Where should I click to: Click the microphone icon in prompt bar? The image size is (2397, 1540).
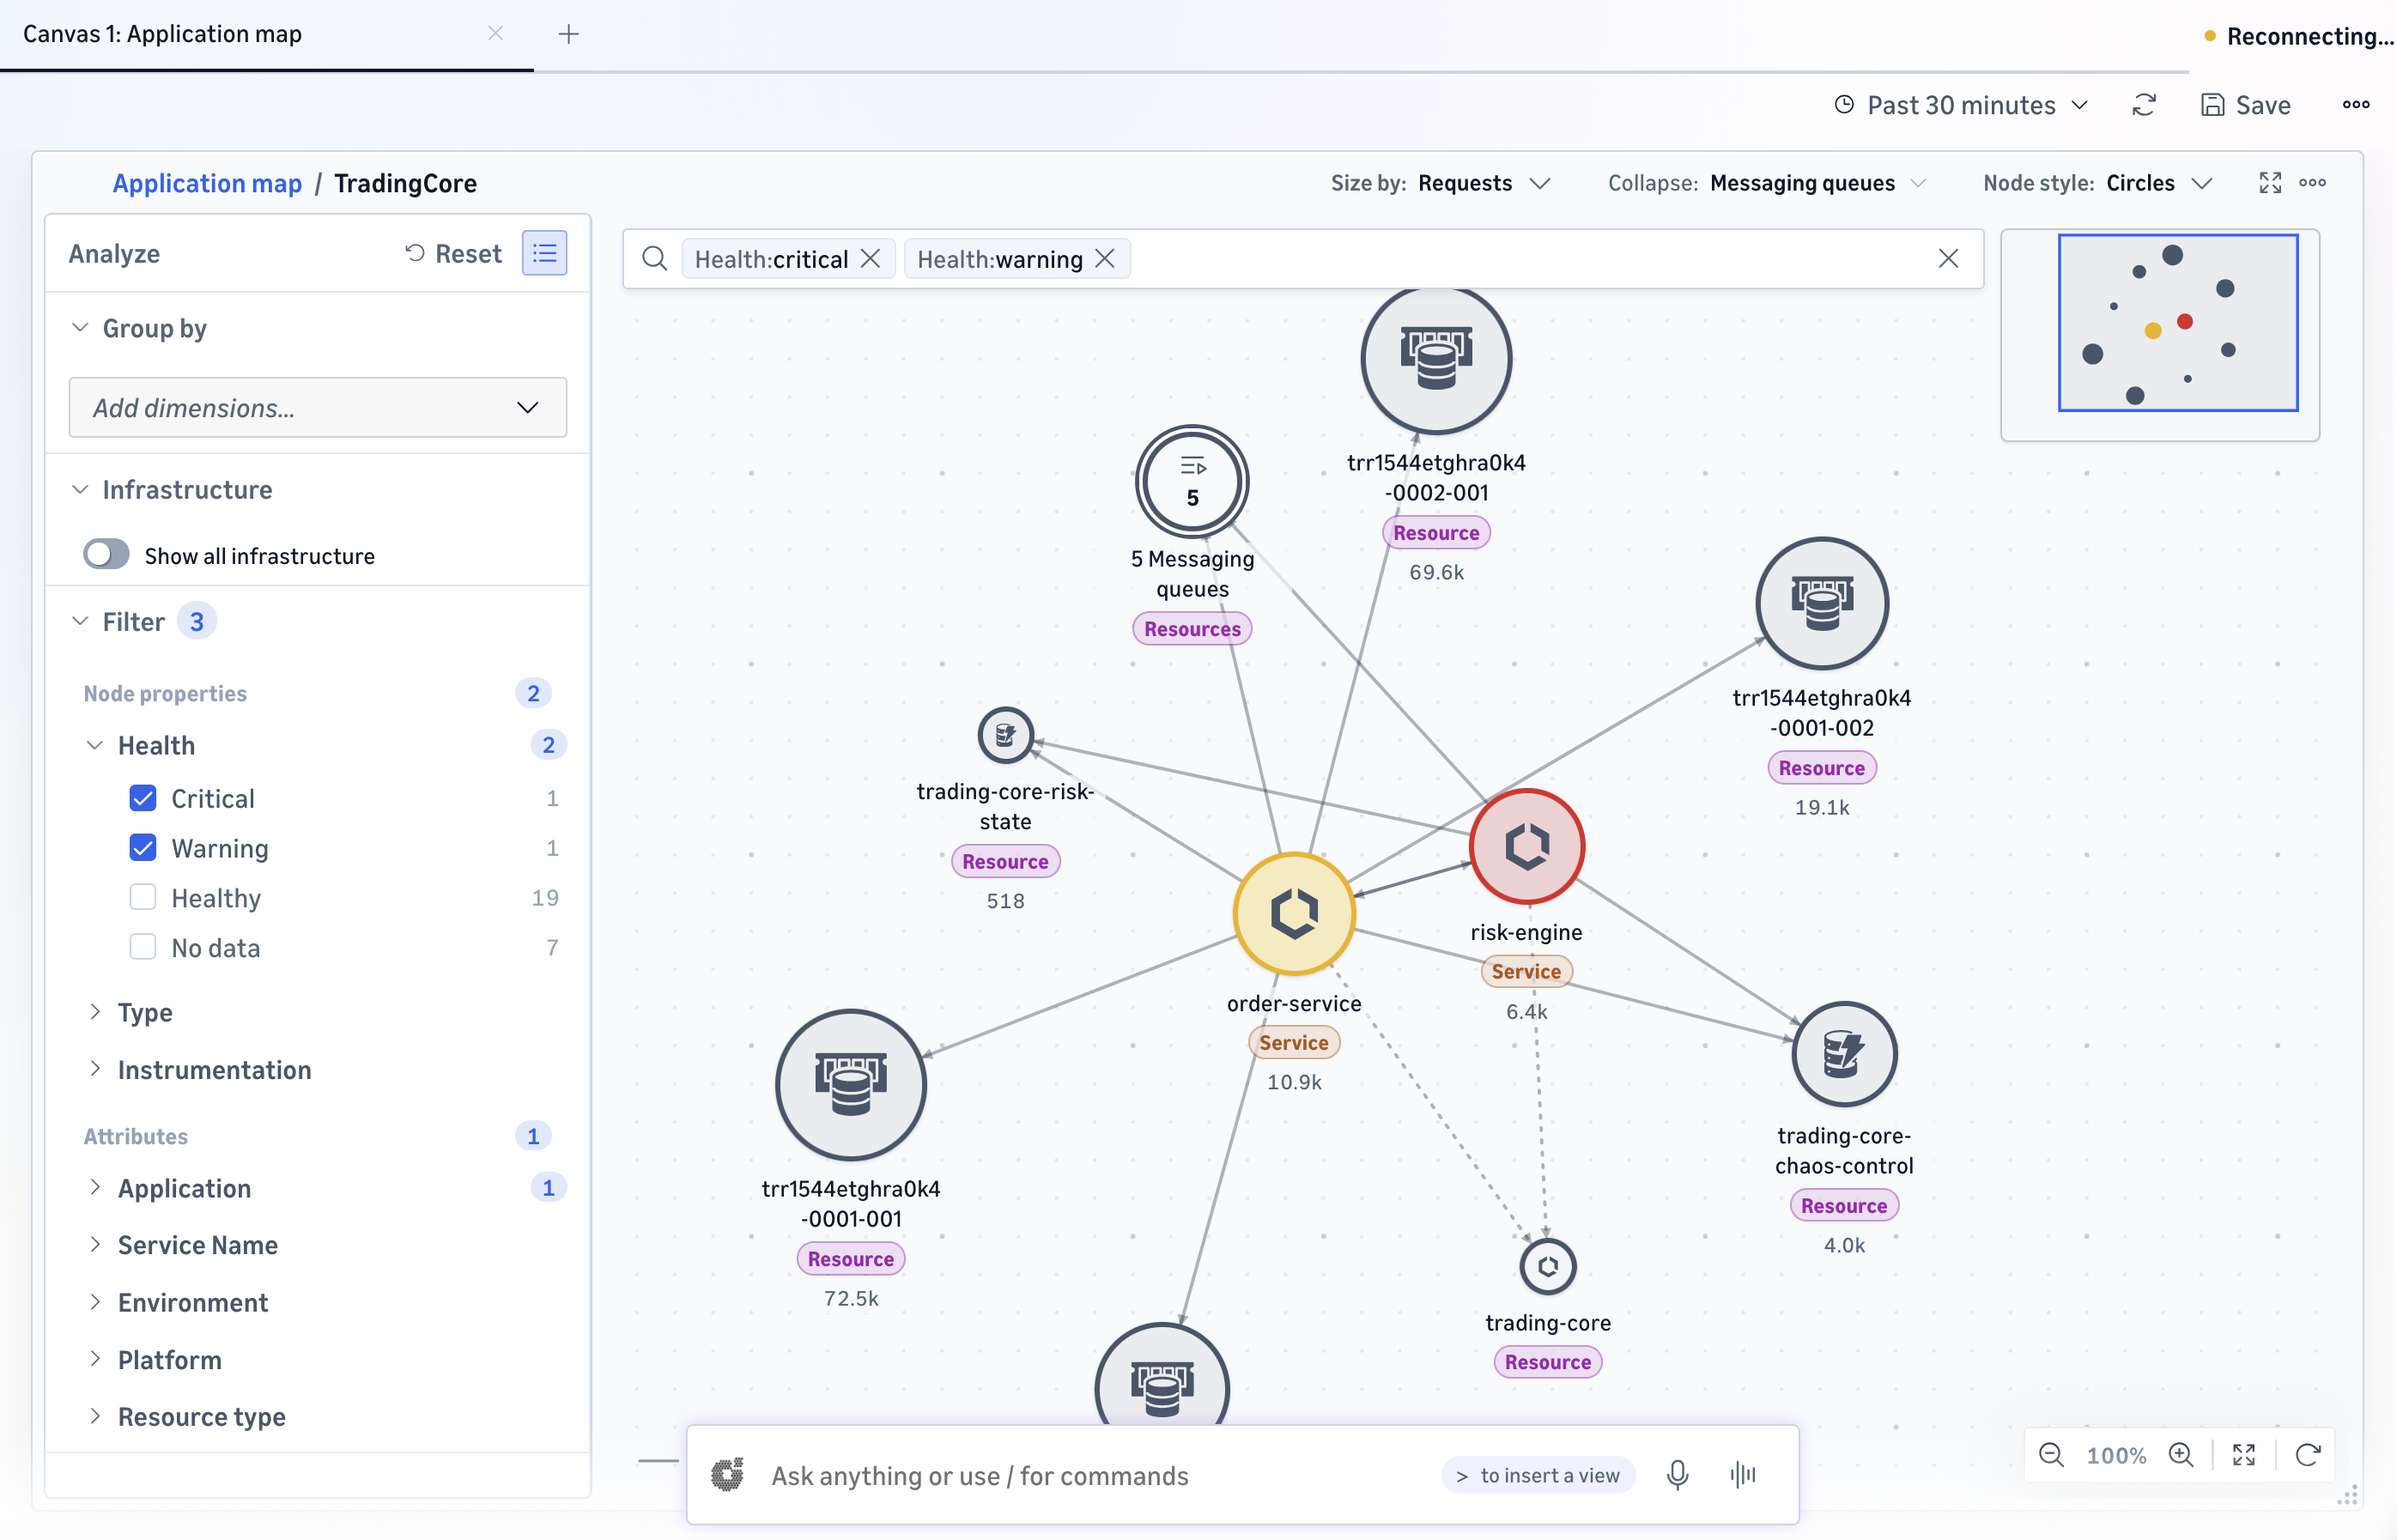pyautogui.click(x=1677, y=1474)
